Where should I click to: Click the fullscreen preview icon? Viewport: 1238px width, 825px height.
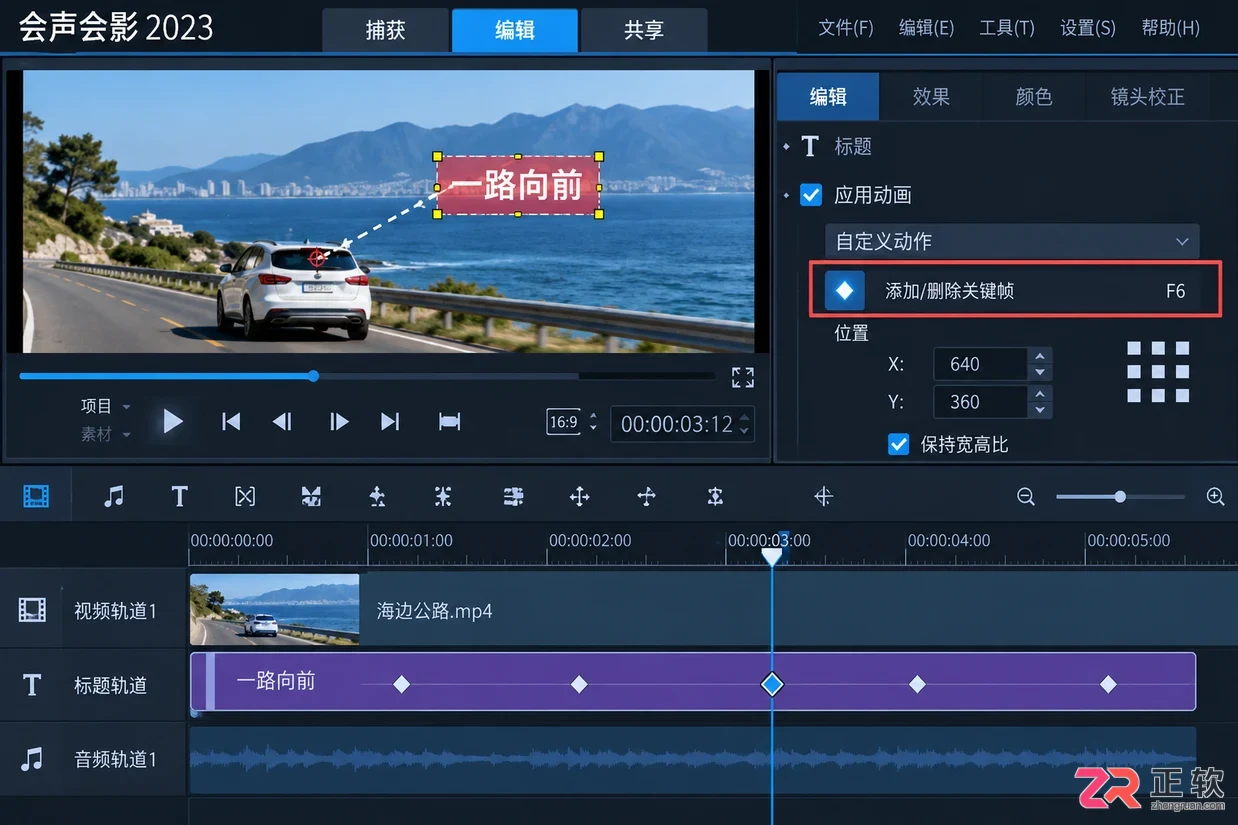coord(743,377)
